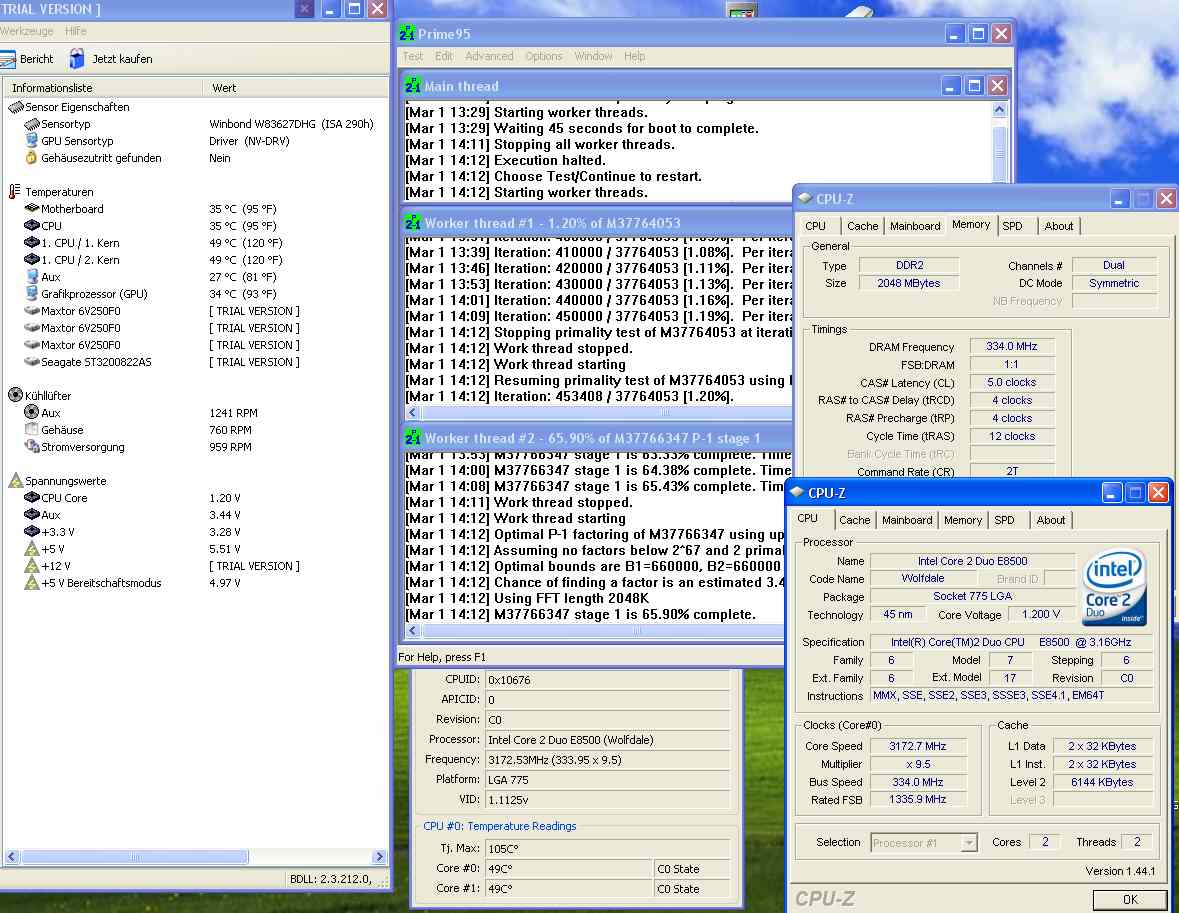Click the Gehäusezutritt gefunden padlock icon
This screenshot has height=913, width=1179.
(32, 158)
